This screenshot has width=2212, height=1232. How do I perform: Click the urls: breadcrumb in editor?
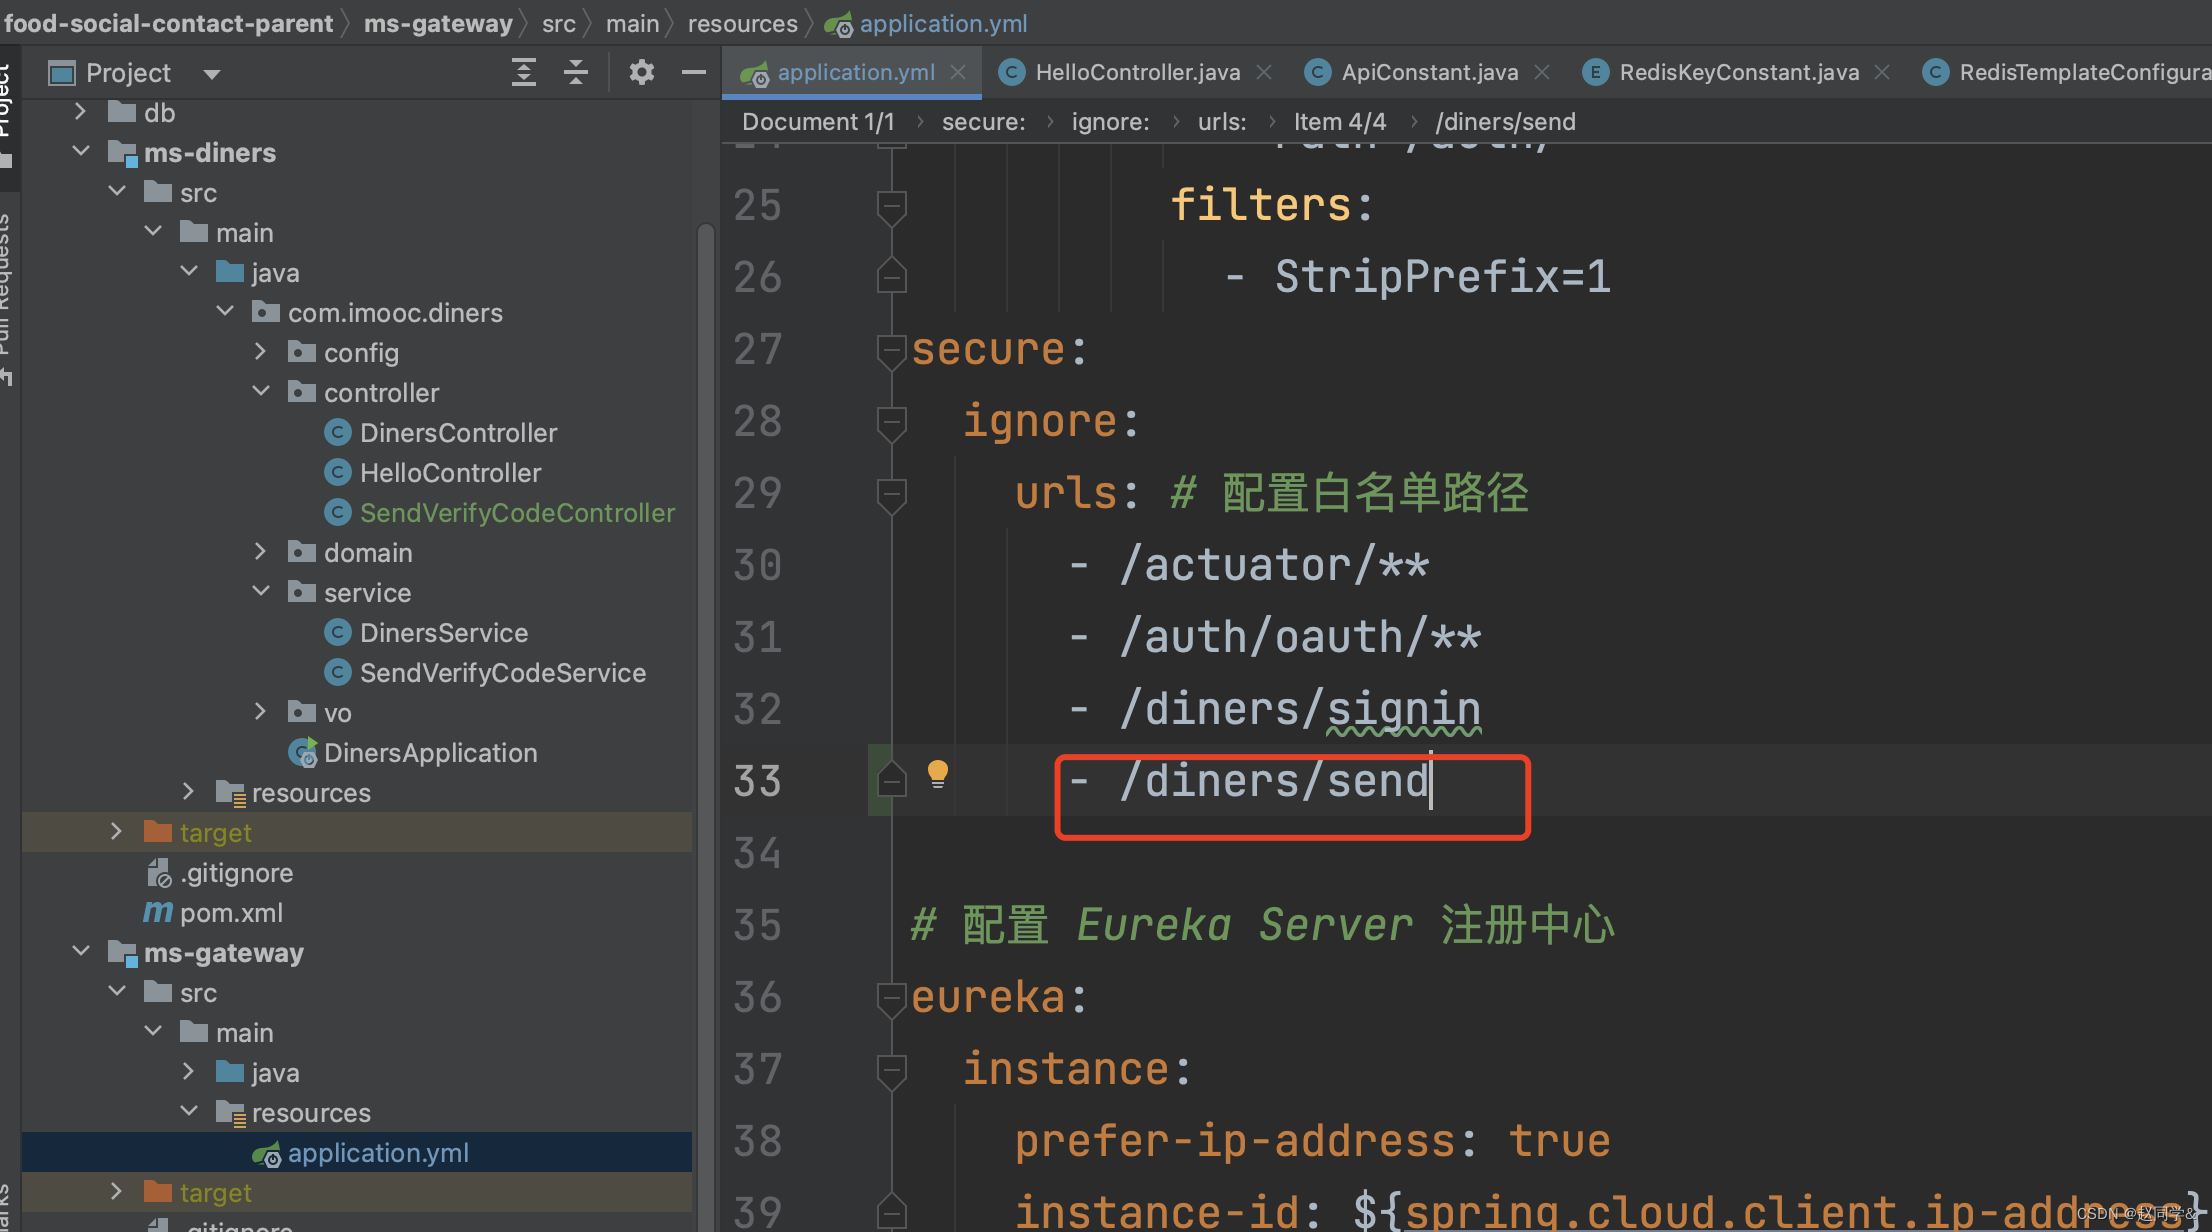click(1222, 122)
